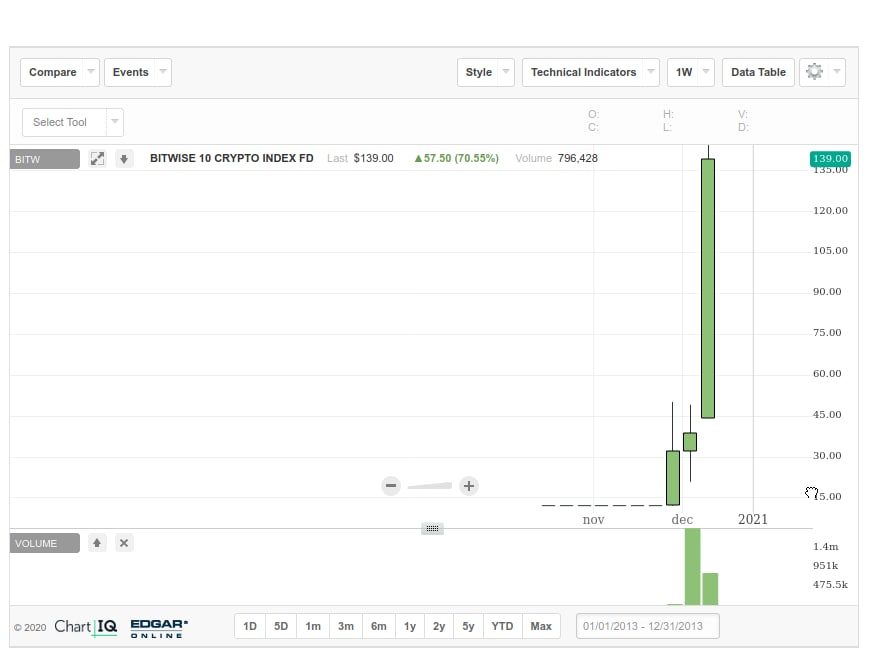Change the 1W interval dropdown

click(691, 72)
